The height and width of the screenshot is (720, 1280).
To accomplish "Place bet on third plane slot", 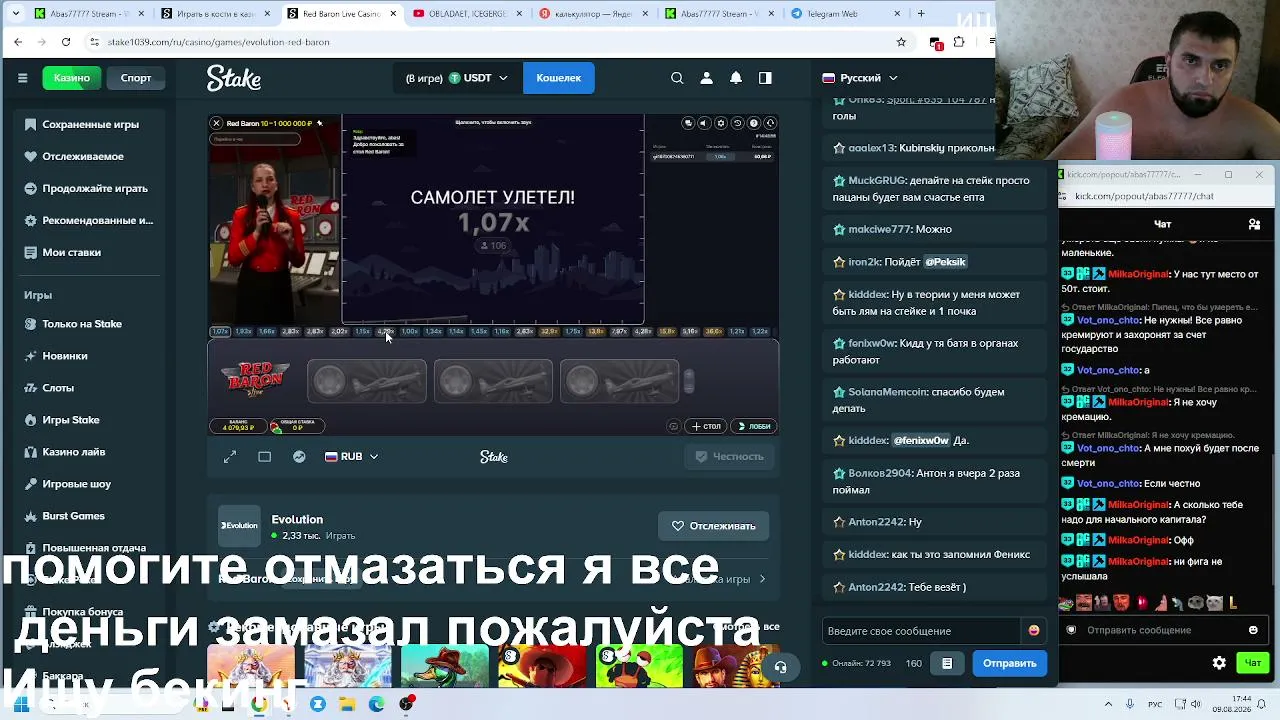I will (619, 381).
